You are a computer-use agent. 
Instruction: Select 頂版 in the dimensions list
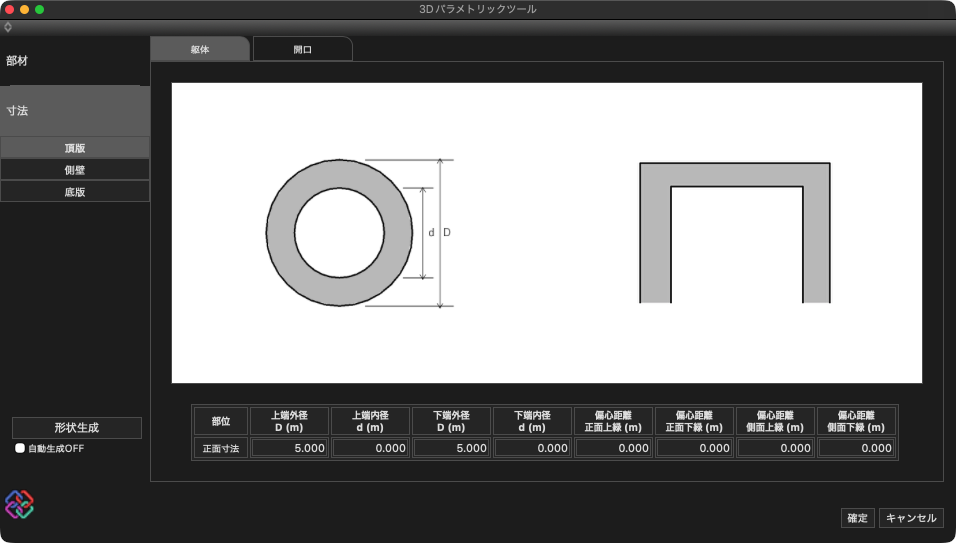point(75,148)
